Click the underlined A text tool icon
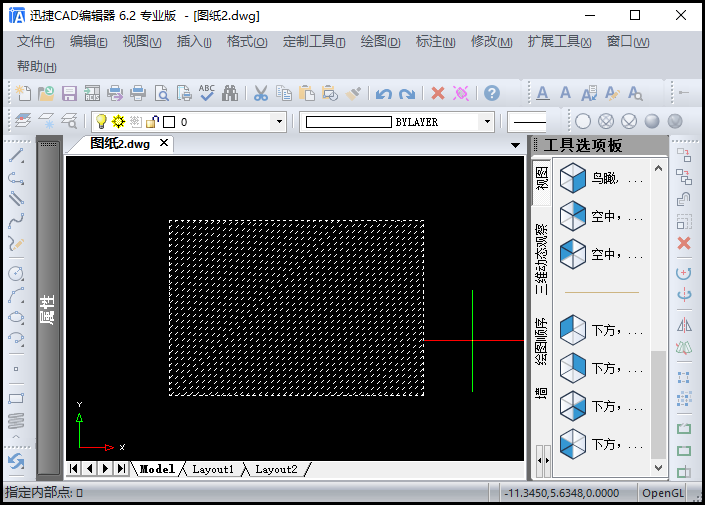Screen dimensions: 705x505 tap(543, 93)
